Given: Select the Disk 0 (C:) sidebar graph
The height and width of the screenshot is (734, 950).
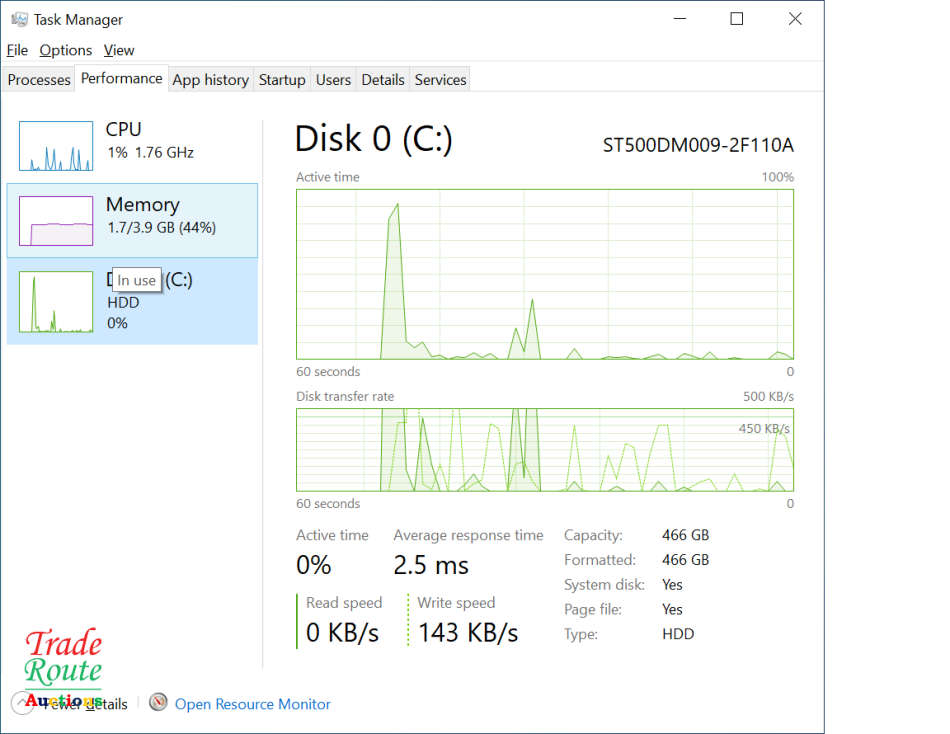Looking at the screenshot, I should pos(55,302).
